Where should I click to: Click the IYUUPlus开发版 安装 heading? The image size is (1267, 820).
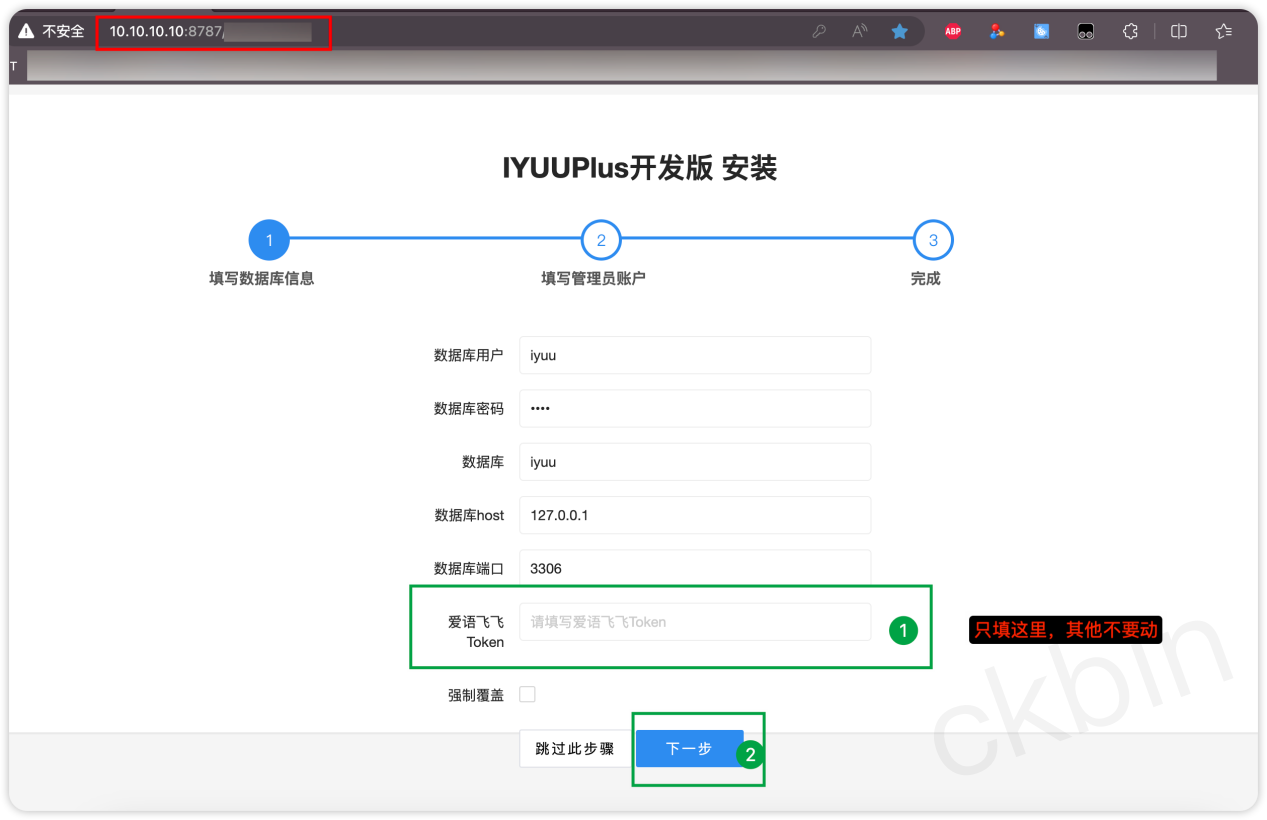(640, 168)
